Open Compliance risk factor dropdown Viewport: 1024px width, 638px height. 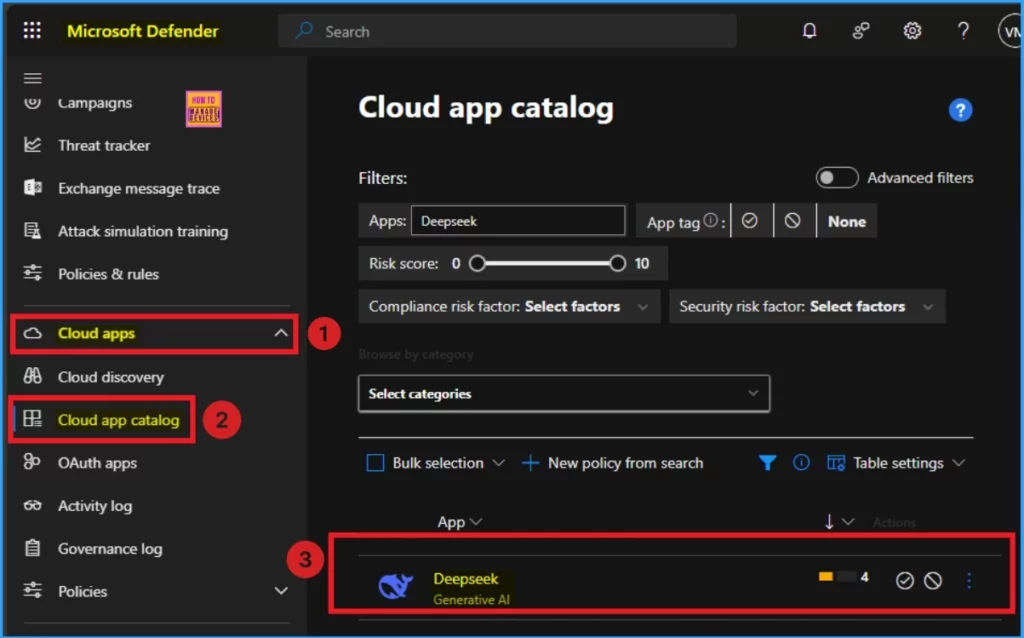509,306
